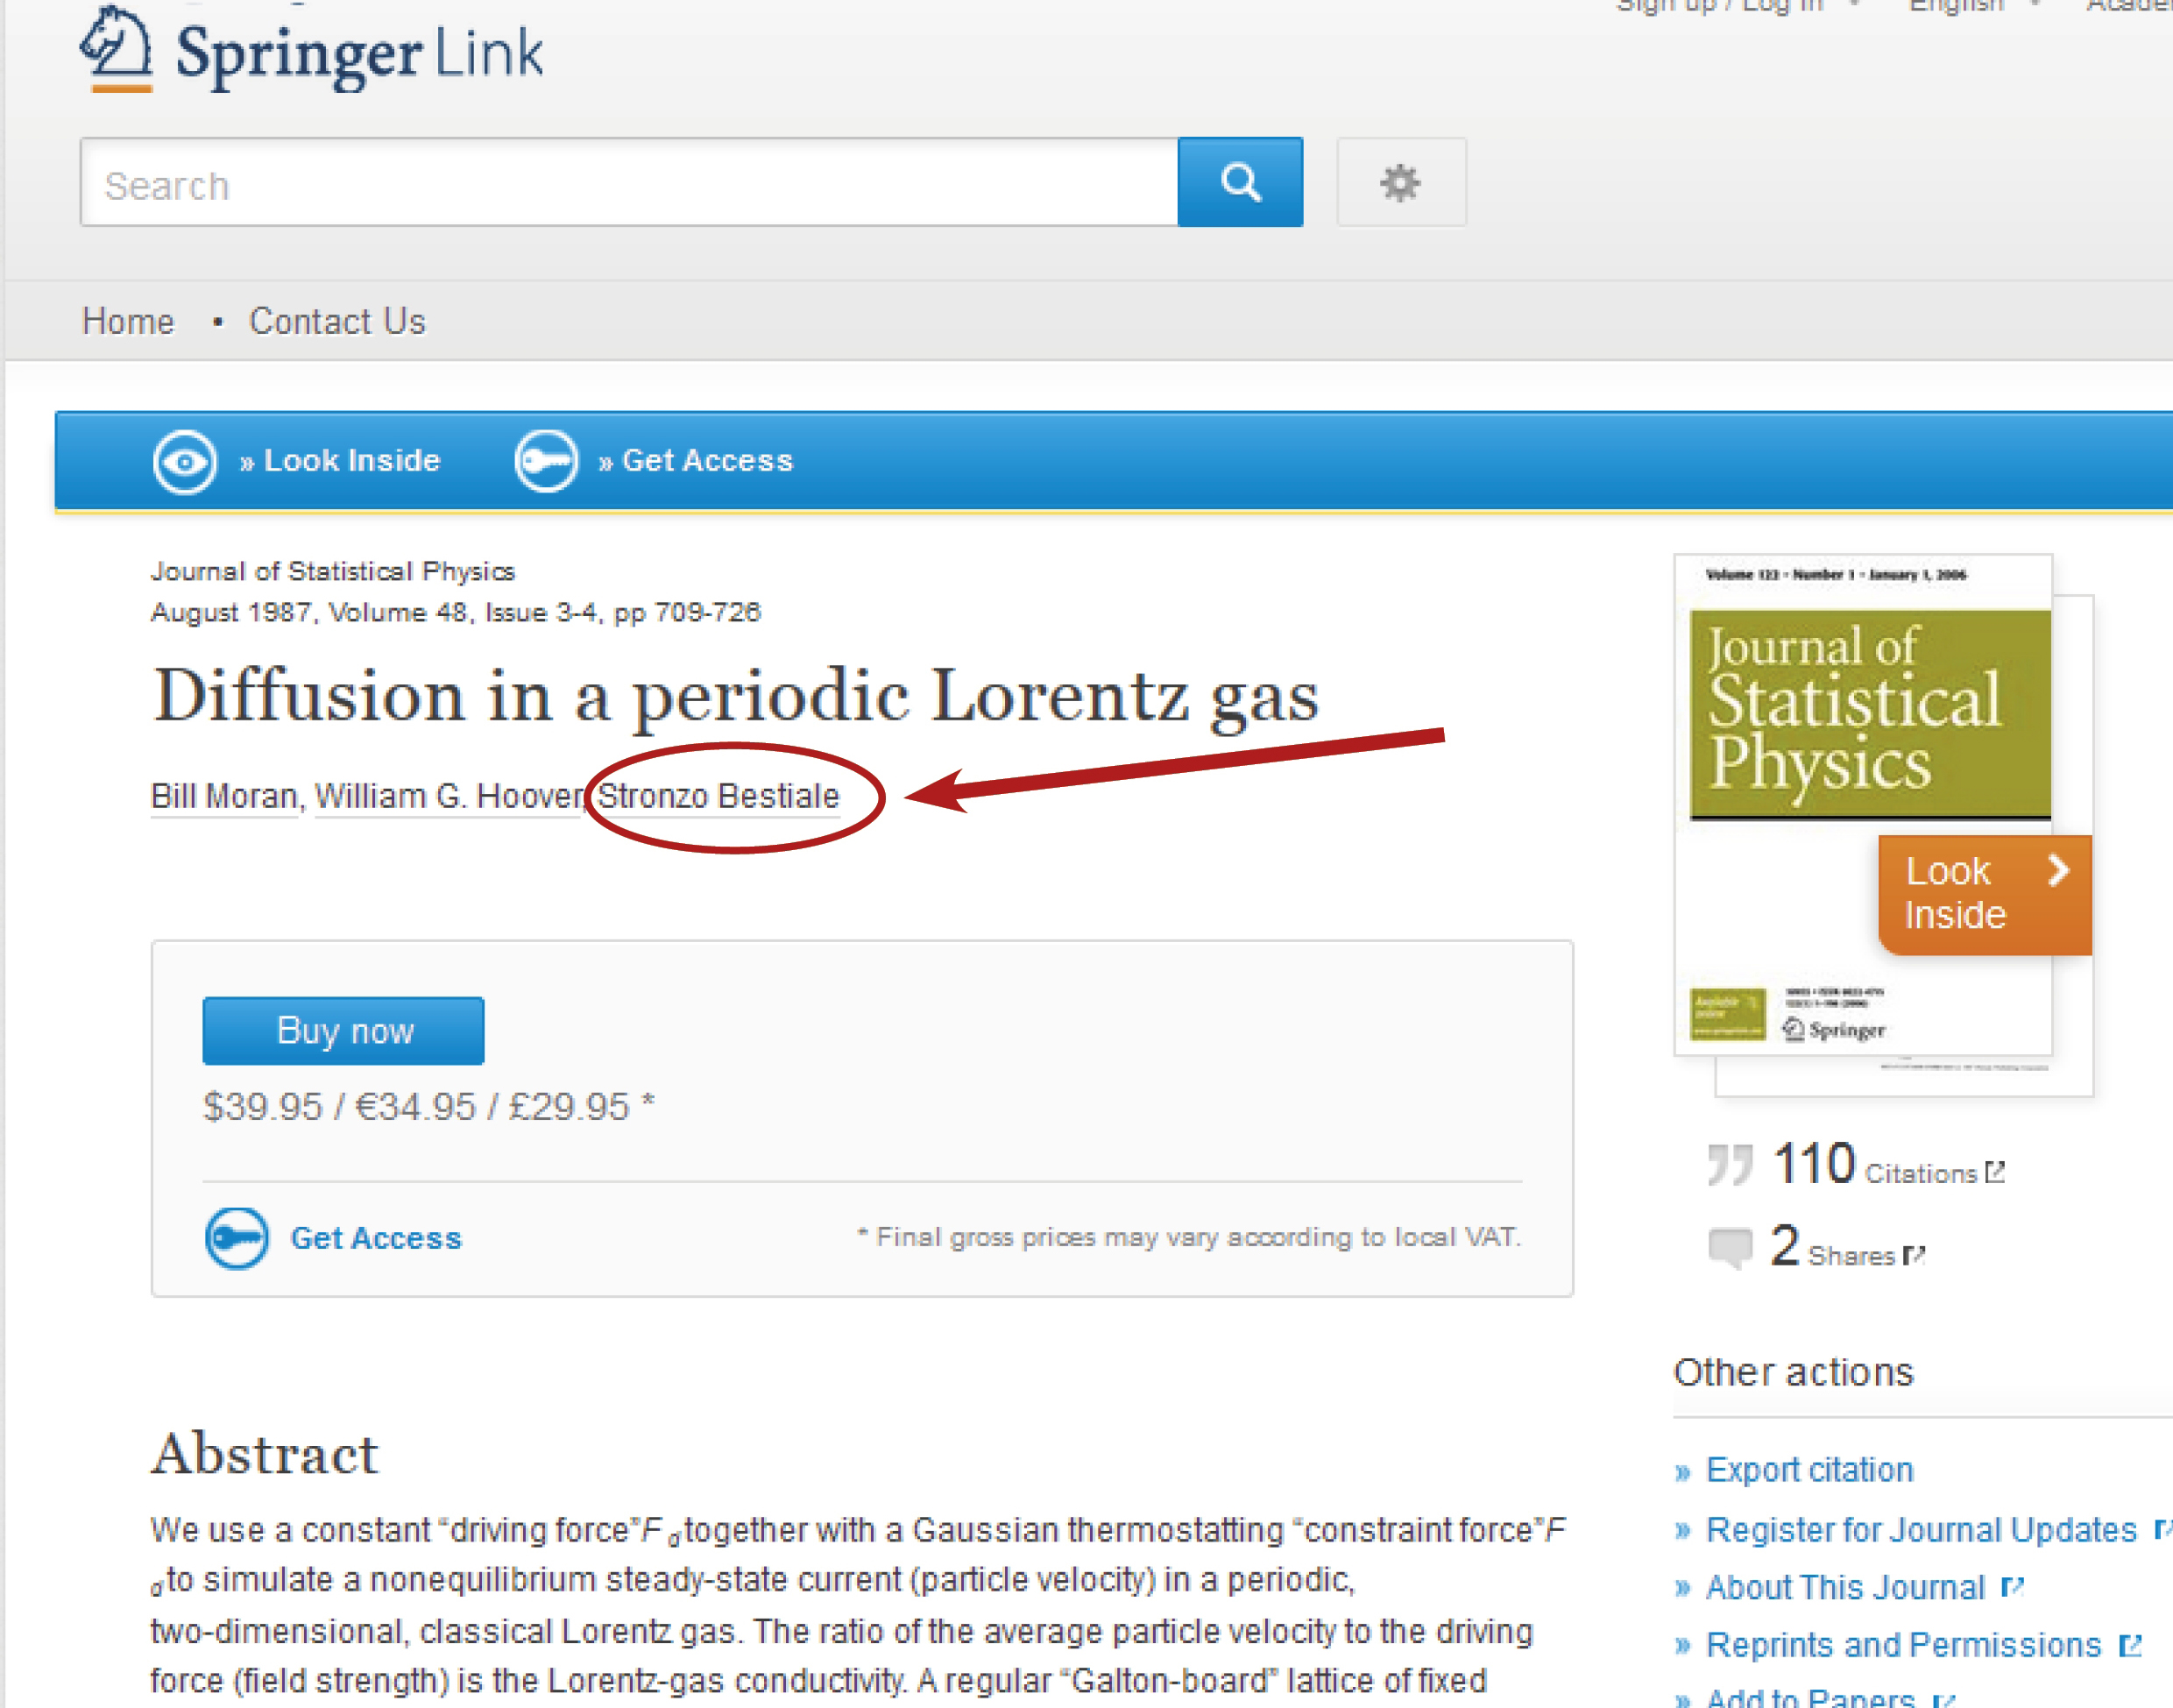Open the search settings gear icon
The width and height of the screenshot is (2173, 1708).
[x=1400, y=182]
